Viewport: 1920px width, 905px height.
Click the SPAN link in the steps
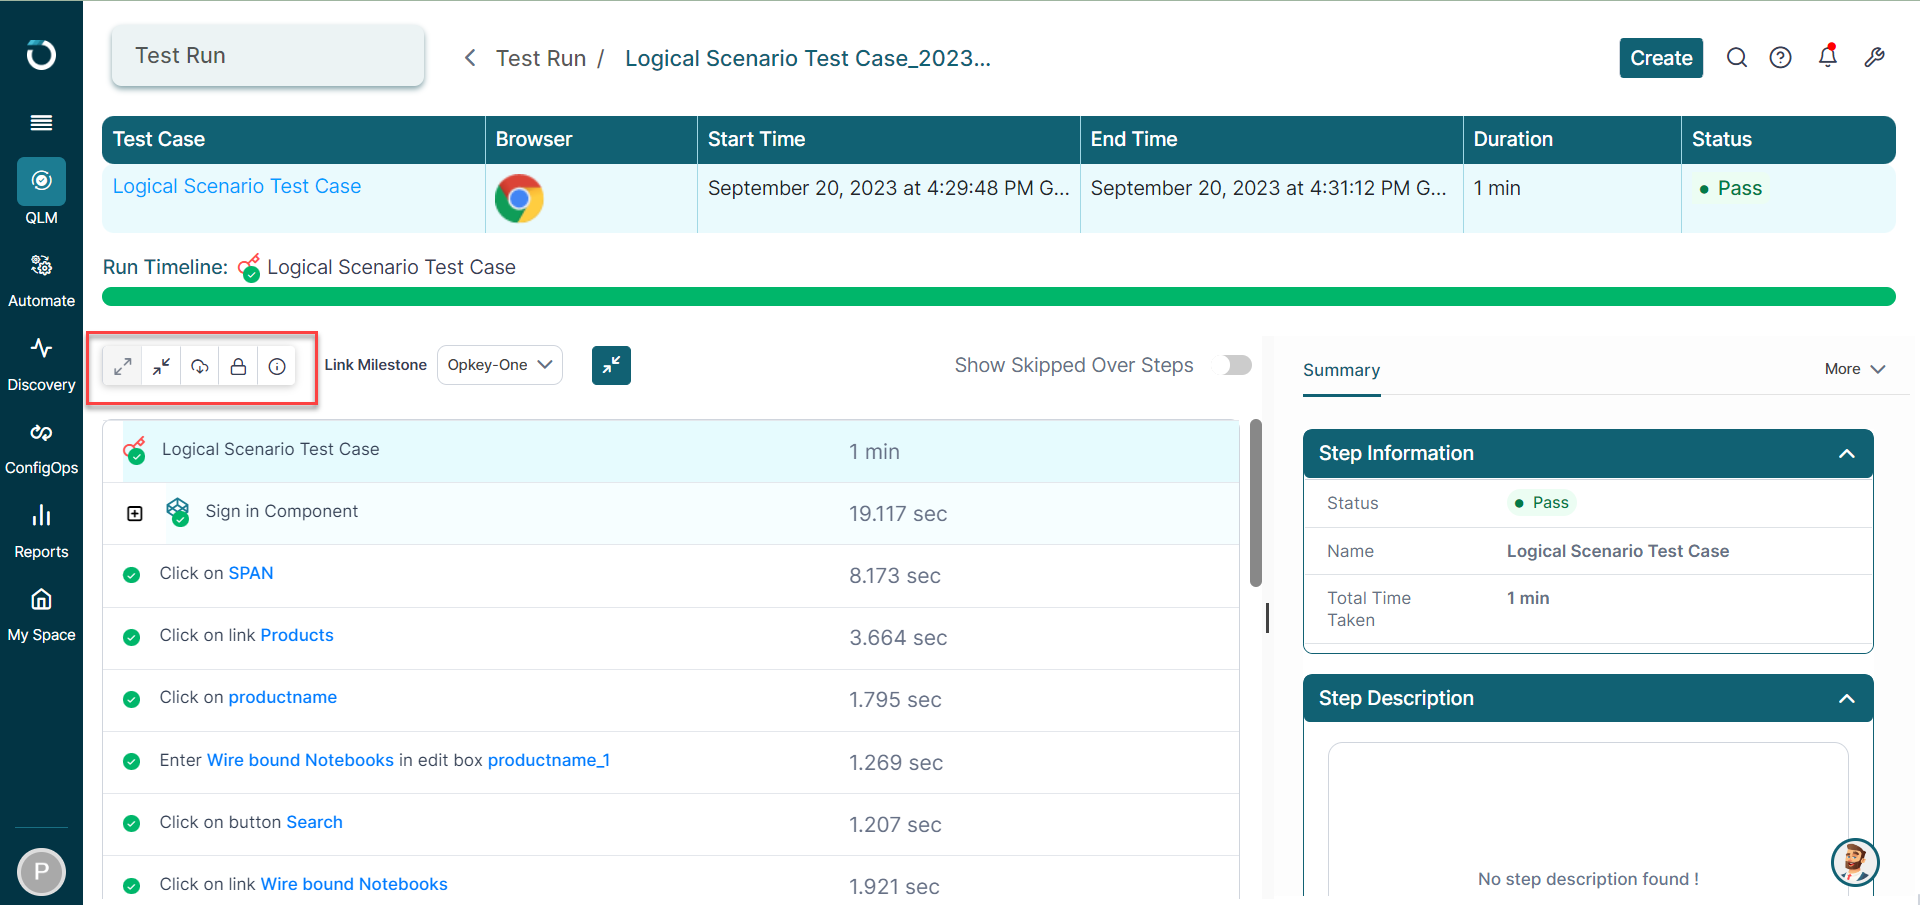click(251, 573)
